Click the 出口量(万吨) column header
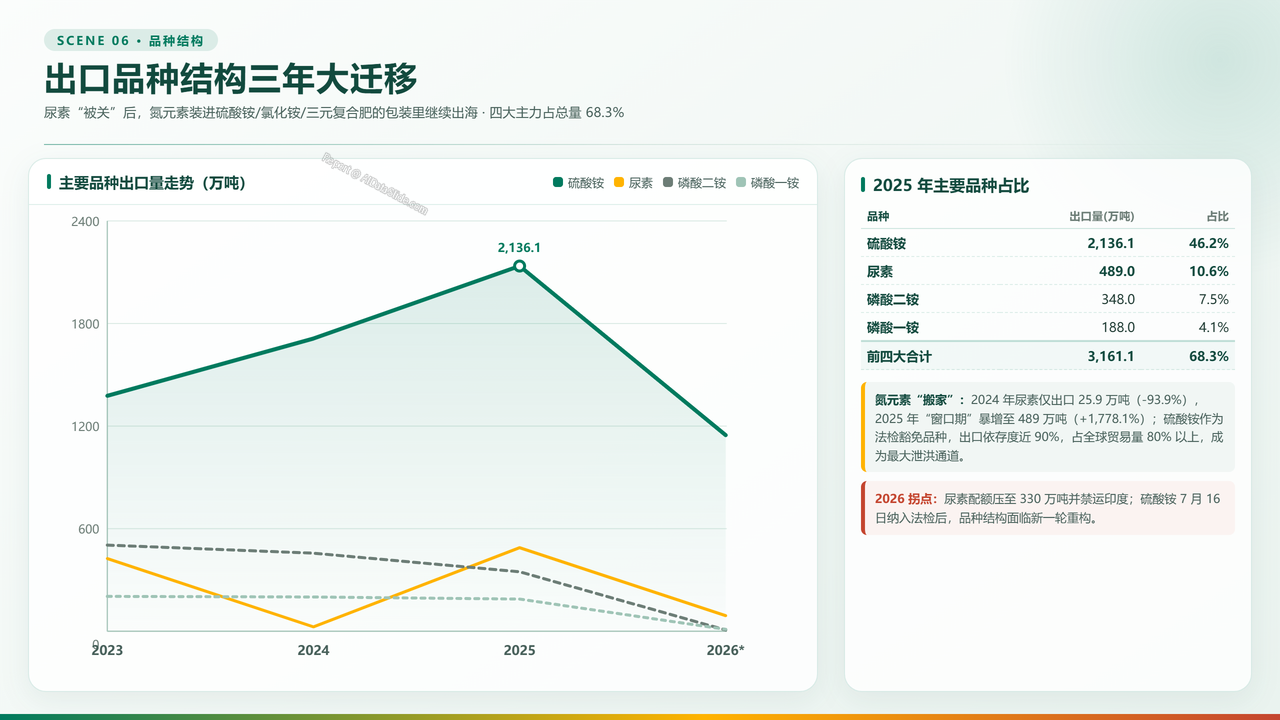The image size is (1280, 720). [1102, 216]
